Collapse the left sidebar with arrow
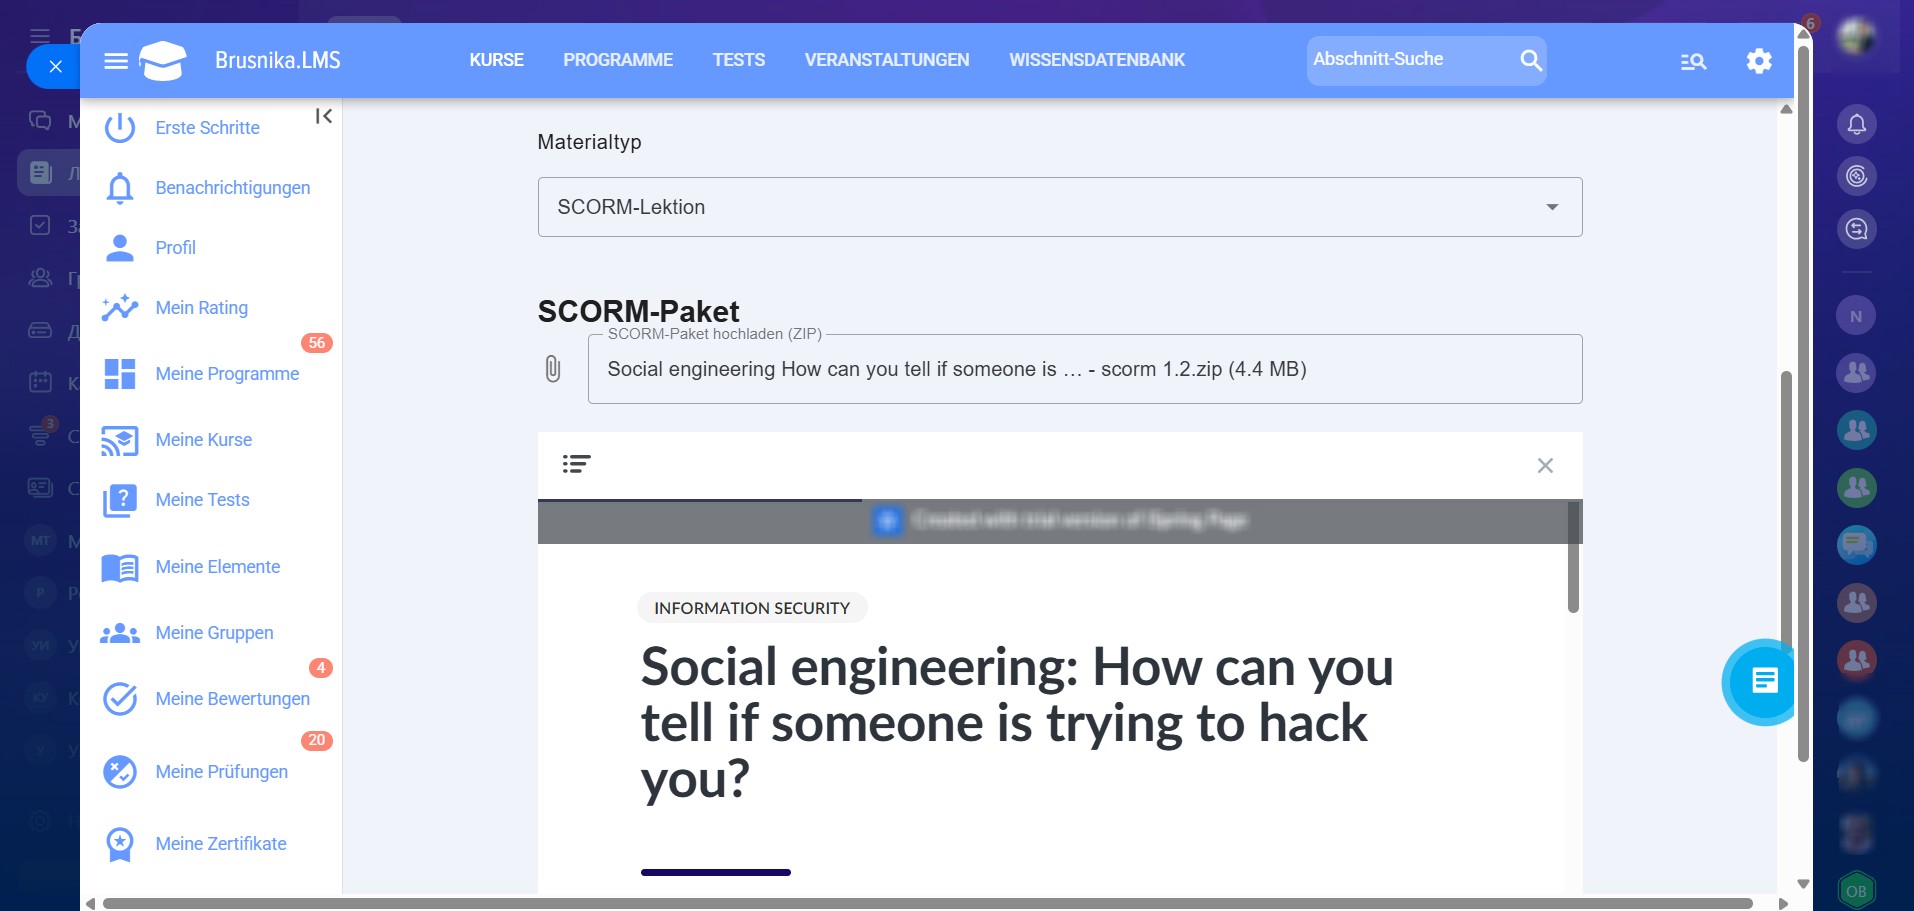This screenshot has height=911, width=1914. coord(324,116)
